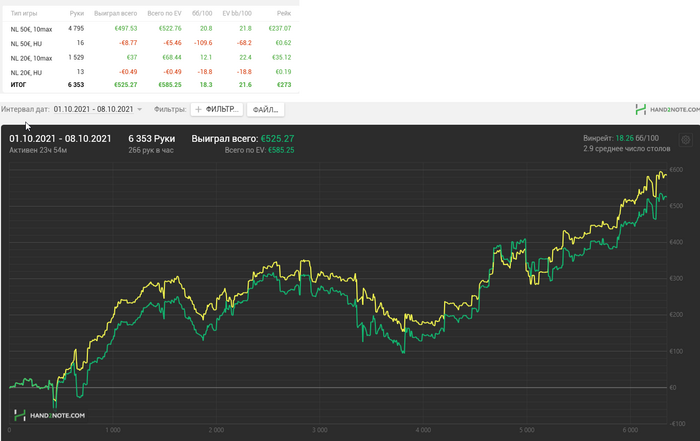The image size is (700, 441).
Task: Sort by the бб/100 column header
Action: [202, 13]
